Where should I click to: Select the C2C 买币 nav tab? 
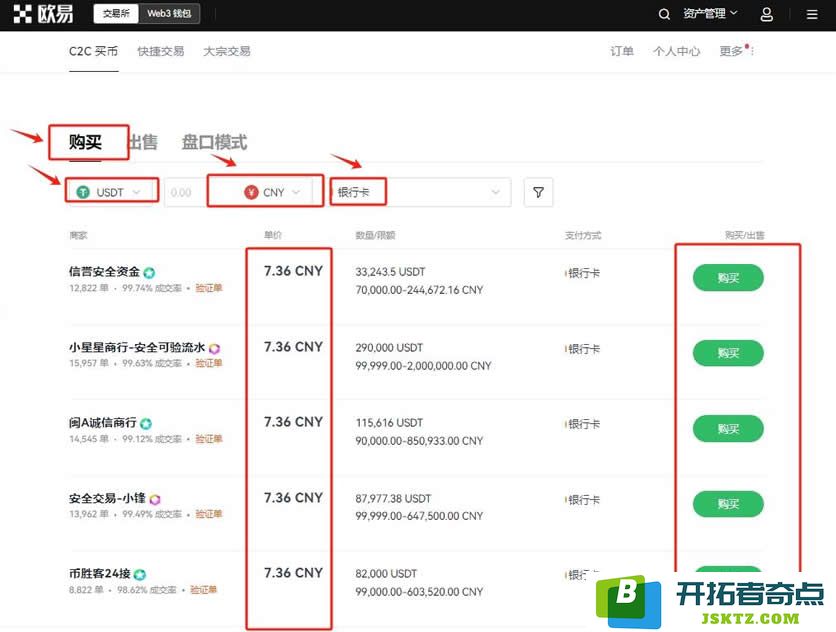(94, 51)
